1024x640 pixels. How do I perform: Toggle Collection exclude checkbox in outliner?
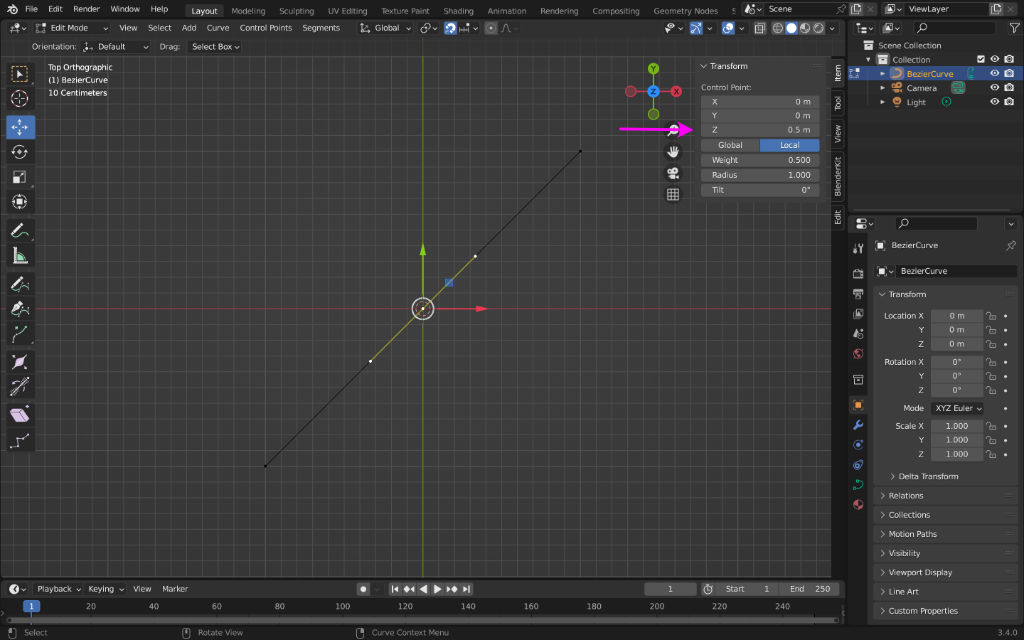981,59
